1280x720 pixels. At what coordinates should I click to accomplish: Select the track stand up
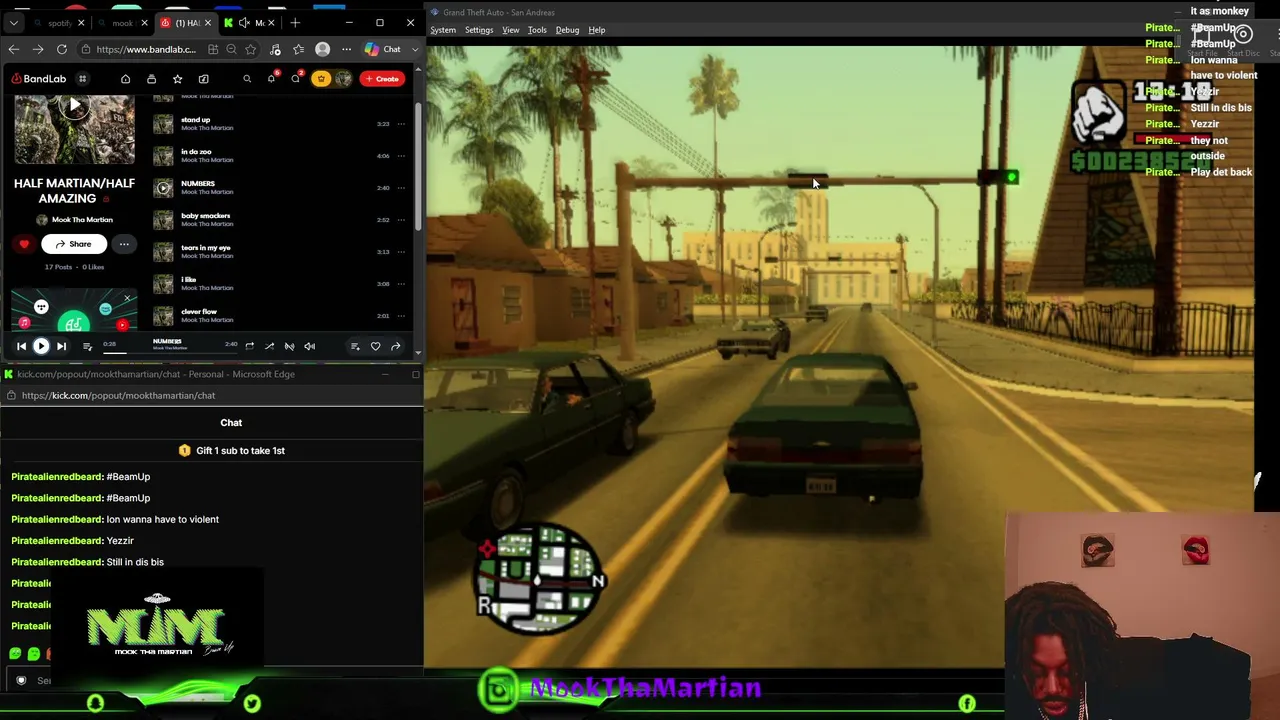[195, 120]
